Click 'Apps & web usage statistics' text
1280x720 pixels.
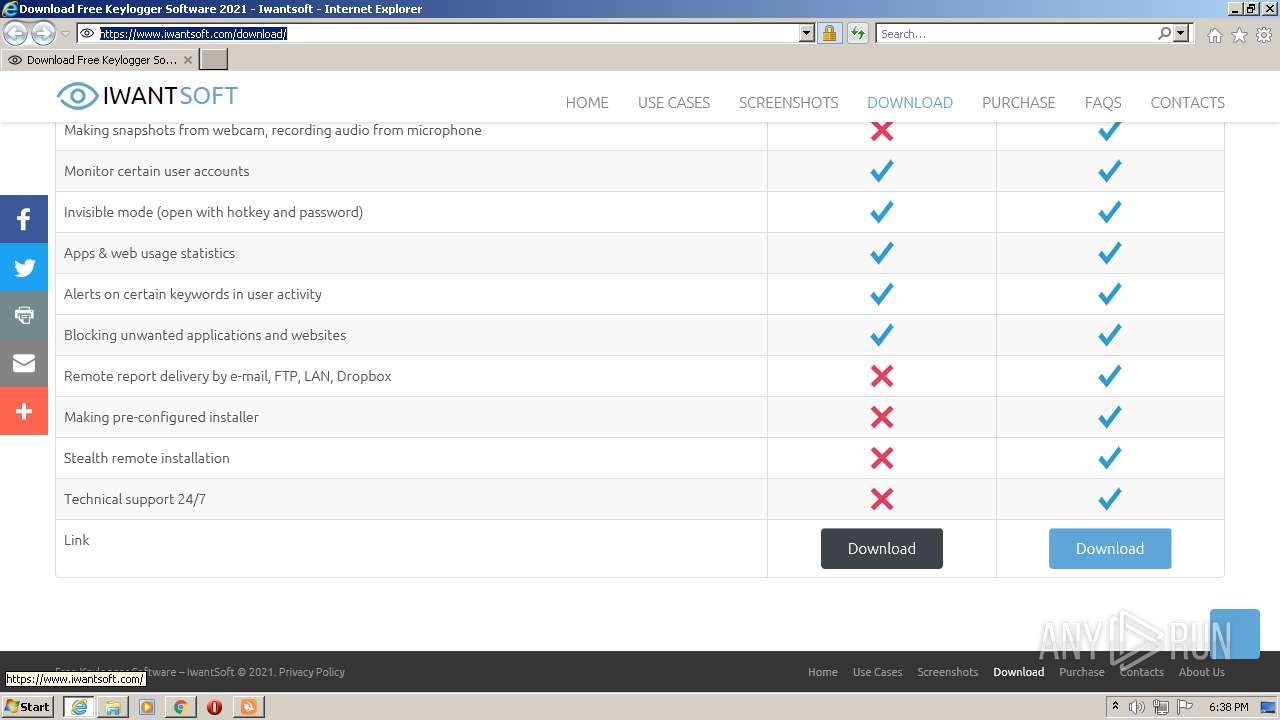point(150,253)
